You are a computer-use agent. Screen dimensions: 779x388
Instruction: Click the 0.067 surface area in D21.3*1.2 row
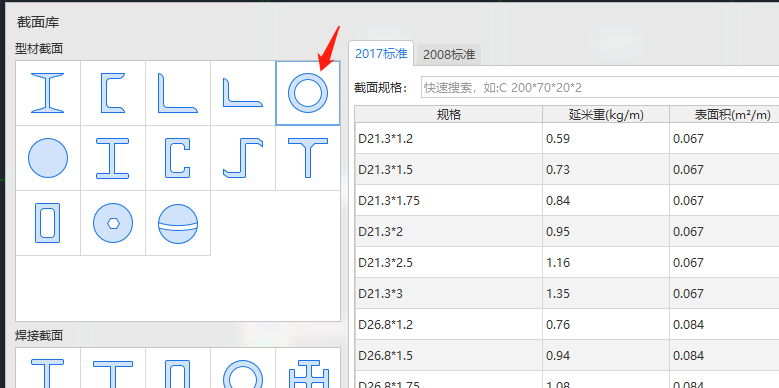tap(724, 138)
